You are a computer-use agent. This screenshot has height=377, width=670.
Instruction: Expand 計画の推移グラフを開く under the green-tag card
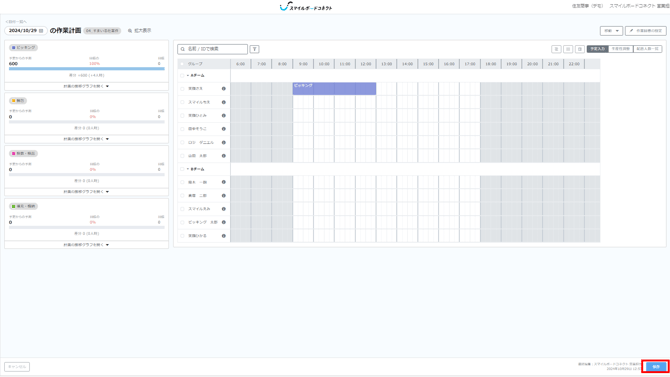click(x=86, y=245)
